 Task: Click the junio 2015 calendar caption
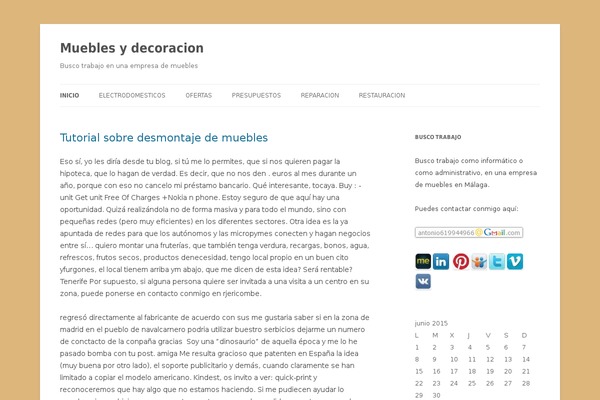tap(431, 323)
